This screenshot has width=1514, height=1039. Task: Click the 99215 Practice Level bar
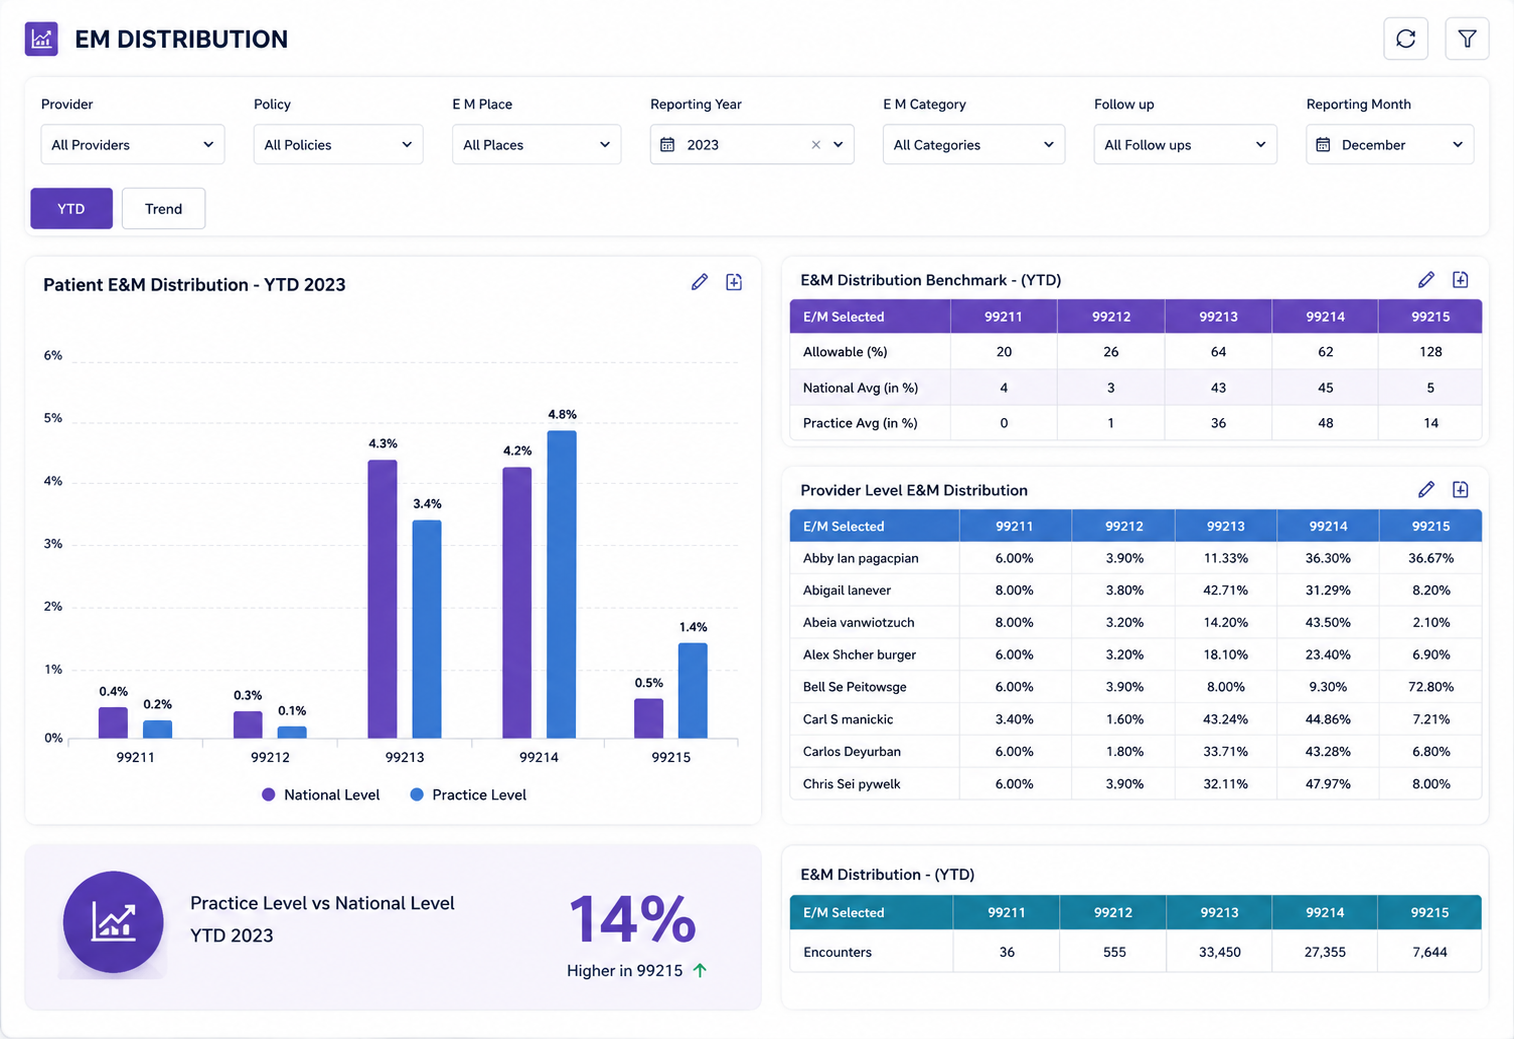(693, 691)
